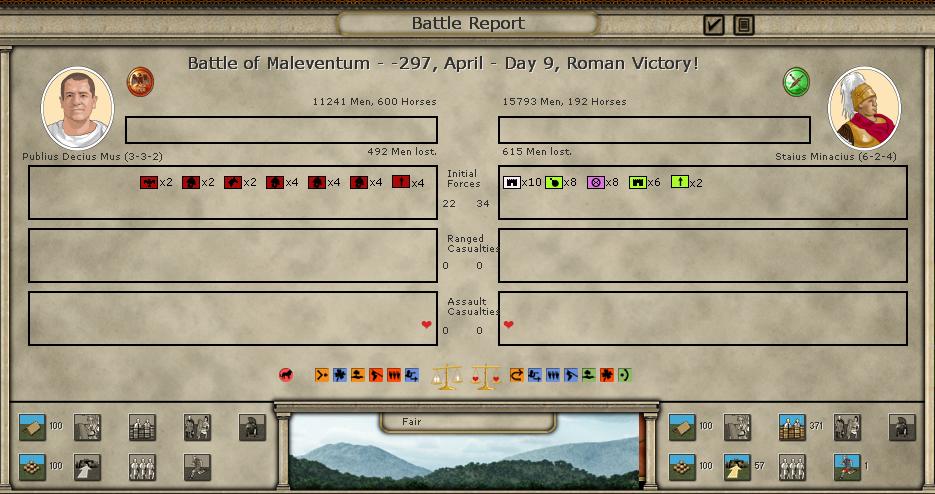Select the purple unit icon labeled x8
Image resolution: width=935 pixels, height=494 pixels.
point(595,182)
